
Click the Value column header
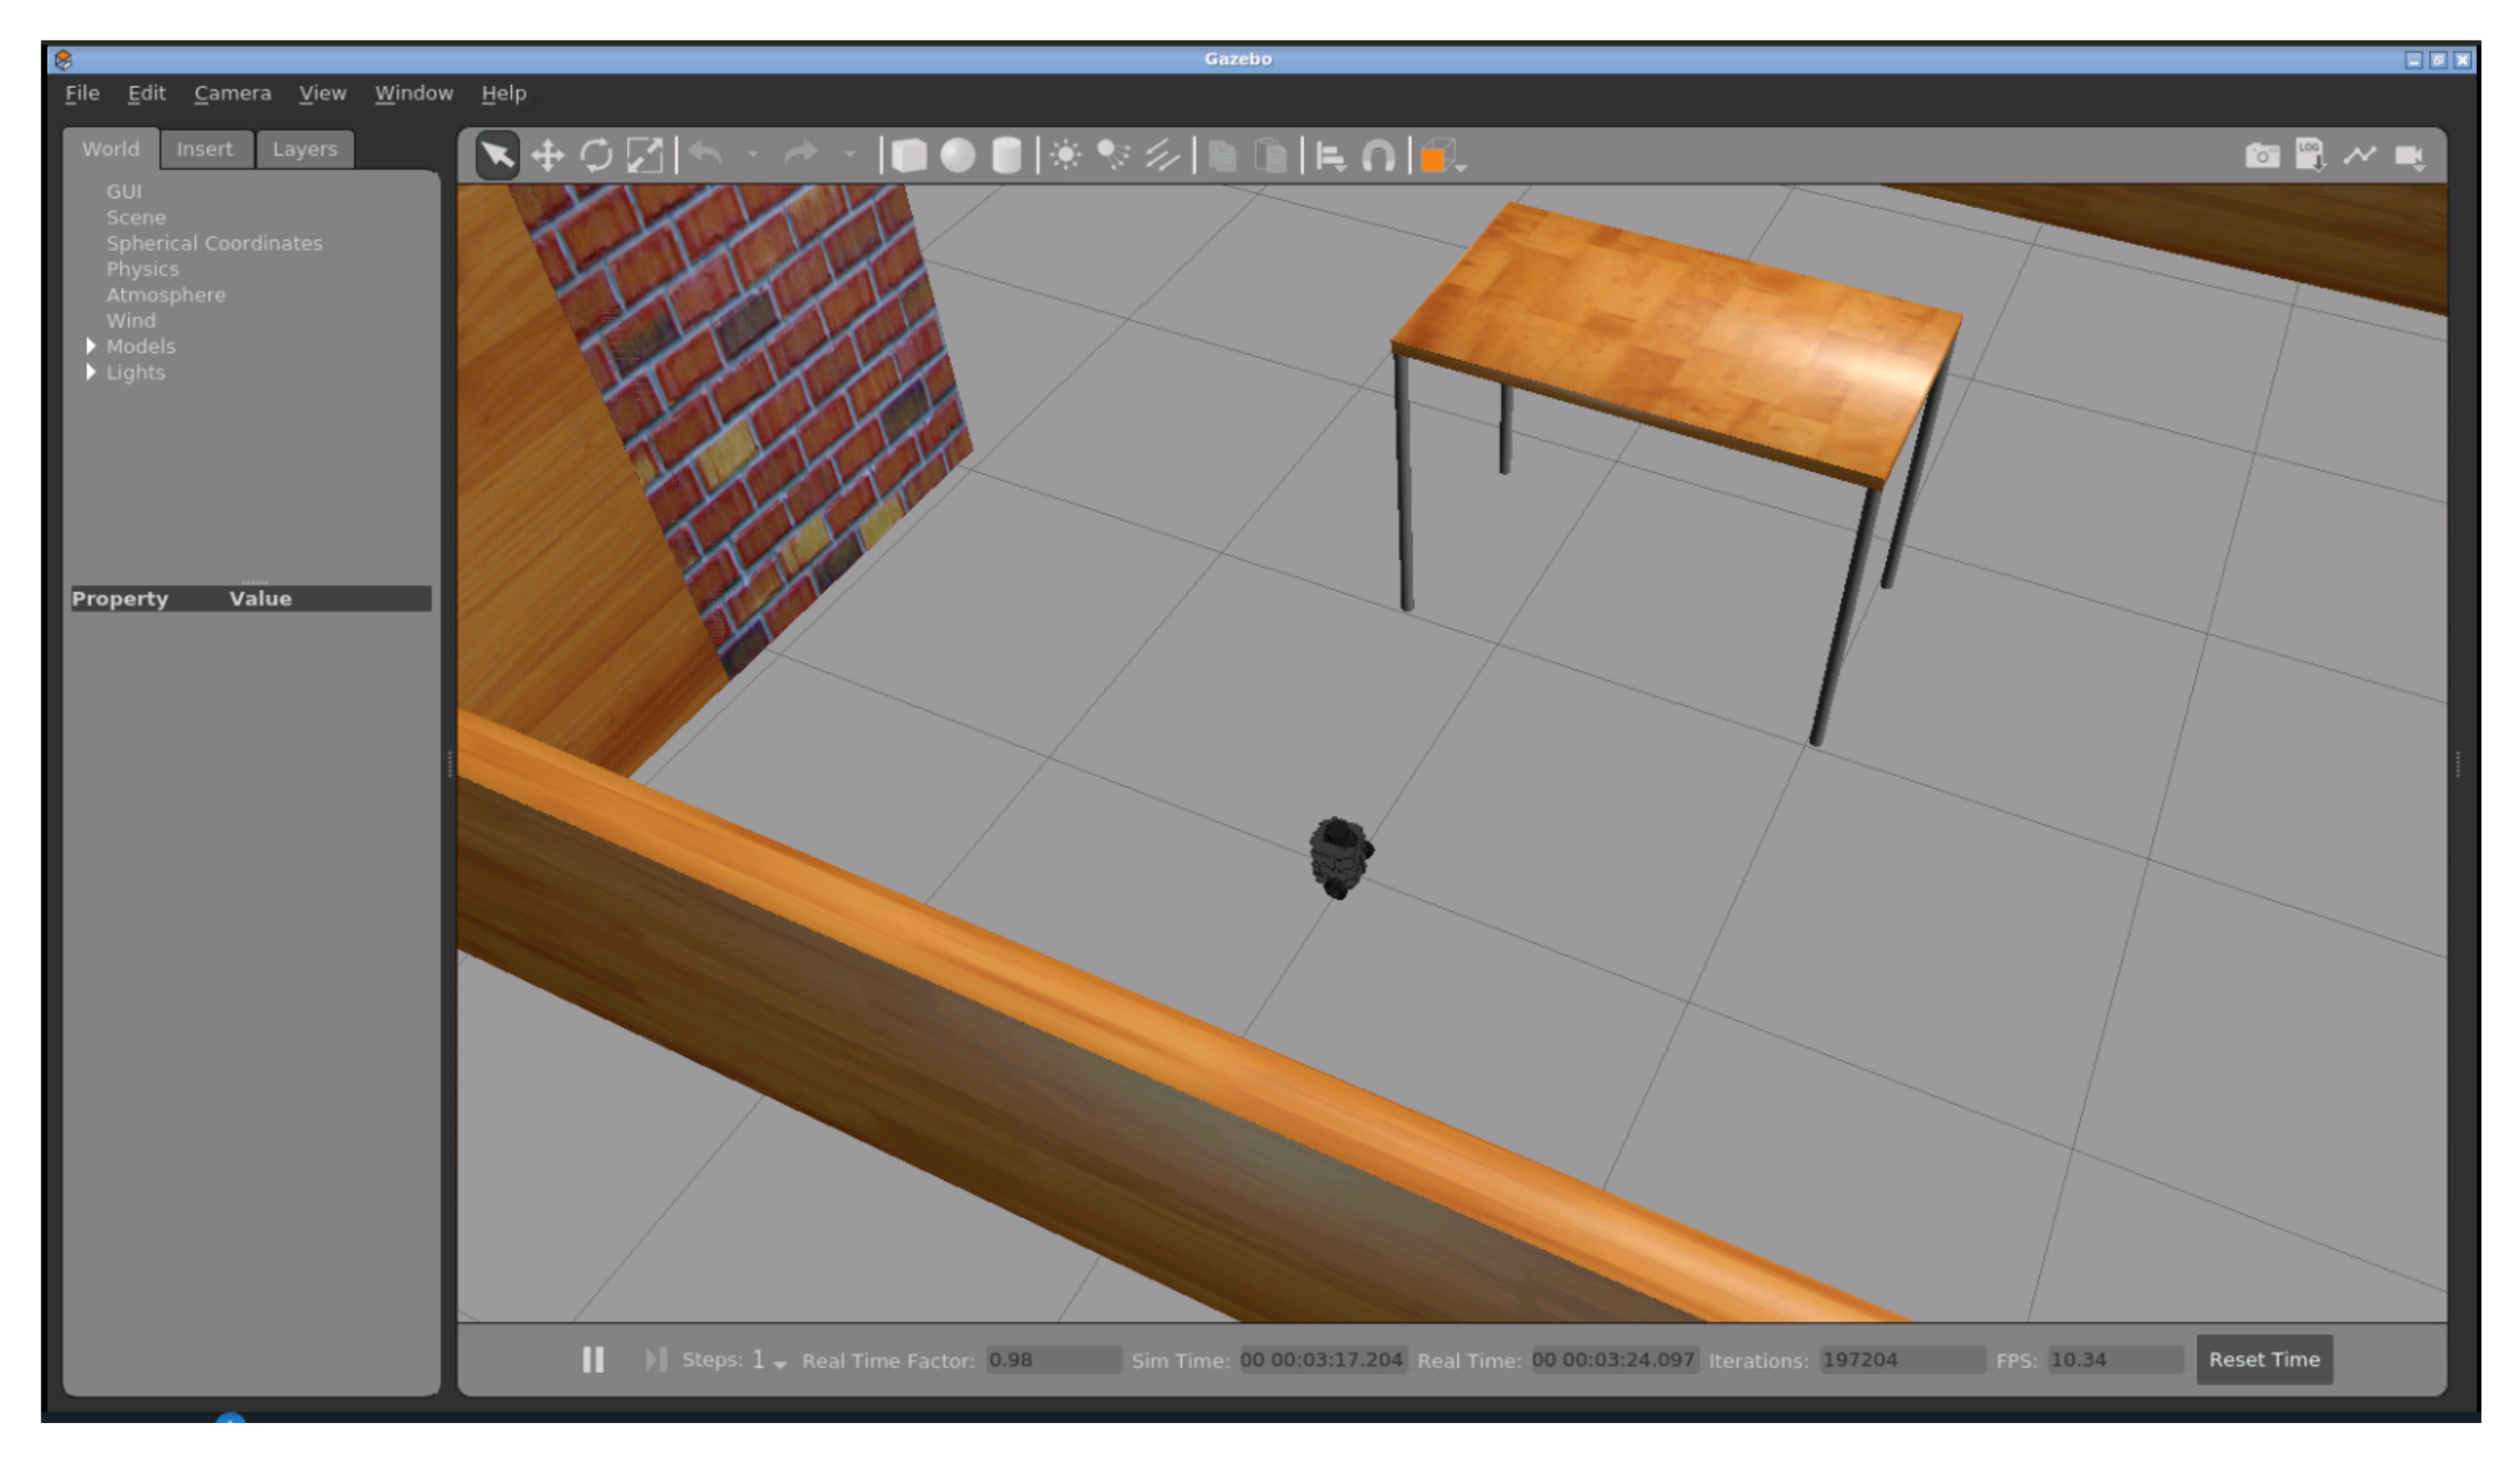click(x=260, y=599)
